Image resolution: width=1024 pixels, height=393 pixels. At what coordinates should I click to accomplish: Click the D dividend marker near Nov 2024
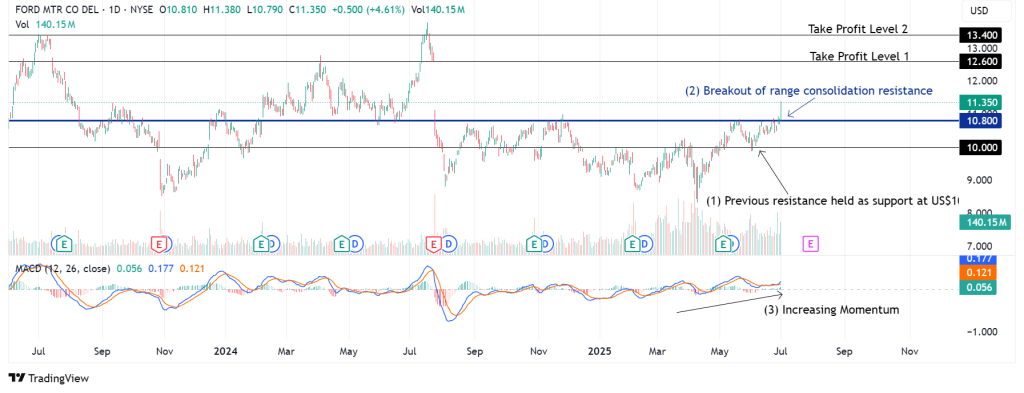[547, 244]
